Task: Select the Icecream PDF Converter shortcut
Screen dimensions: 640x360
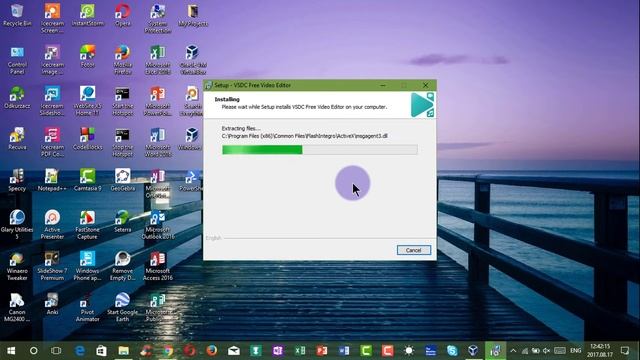Action: [52, 142]
